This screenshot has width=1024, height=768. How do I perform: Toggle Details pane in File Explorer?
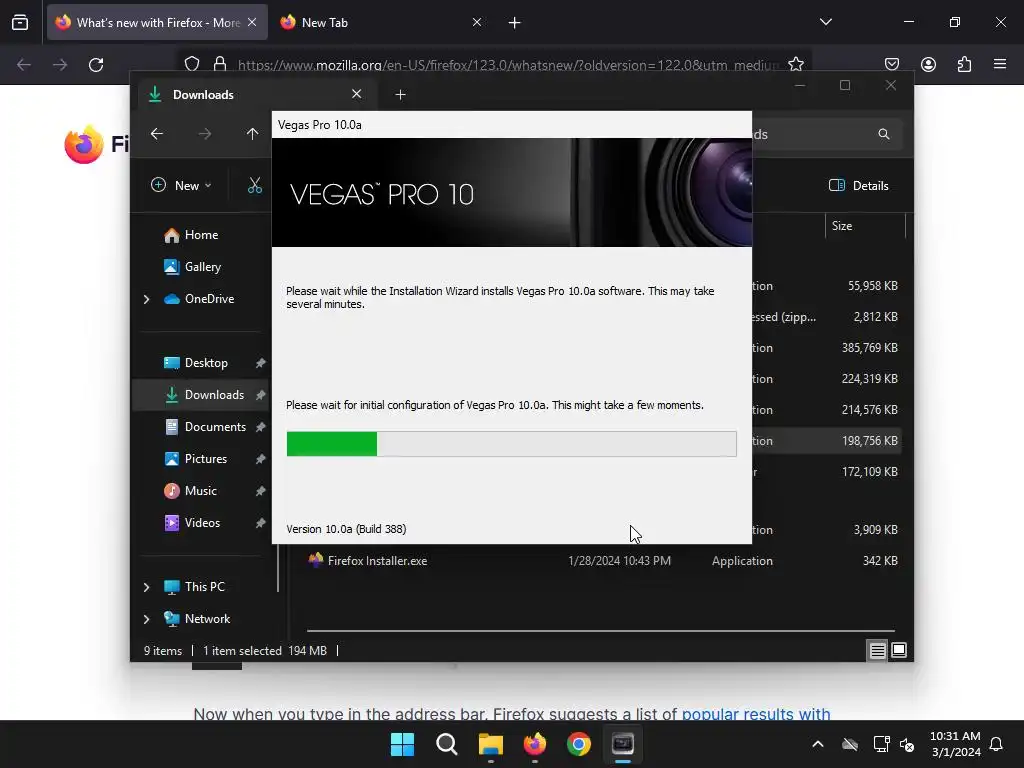click(858, 185)
